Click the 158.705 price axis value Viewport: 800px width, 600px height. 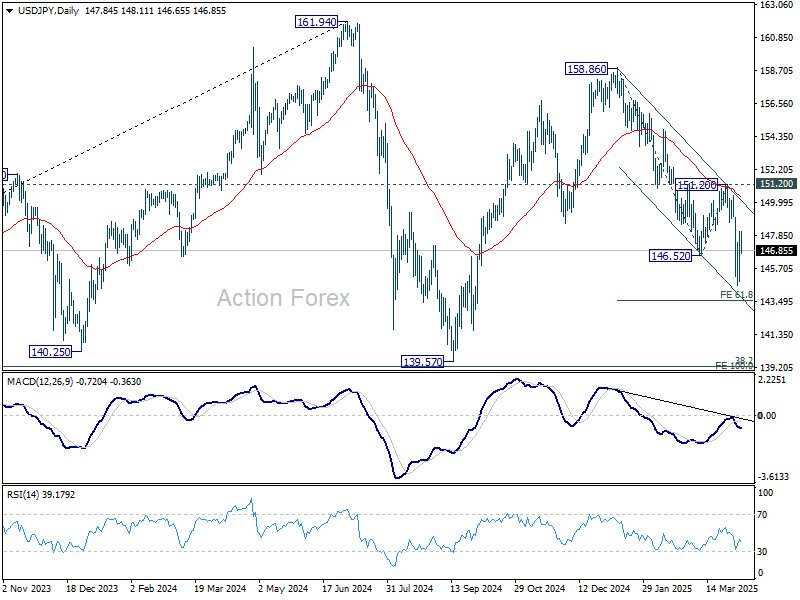[776, 71]
